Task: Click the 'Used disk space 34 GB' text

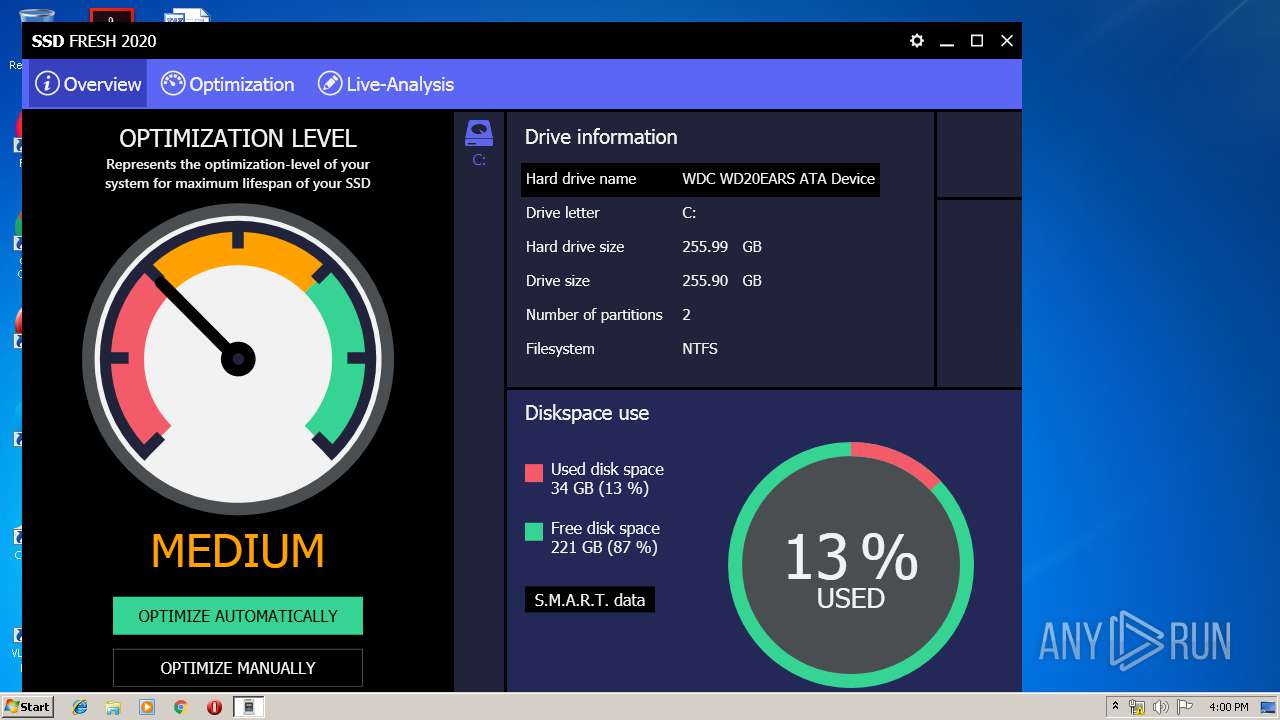Action: [607, 479]
